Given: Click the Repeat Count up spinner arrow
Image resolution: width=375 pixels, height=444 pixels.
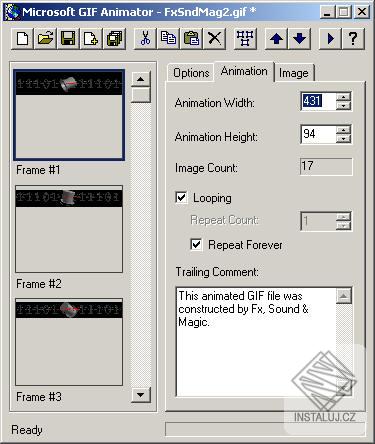Looking at the screenshot, I should pyautogui.click(x=343, y=217).
